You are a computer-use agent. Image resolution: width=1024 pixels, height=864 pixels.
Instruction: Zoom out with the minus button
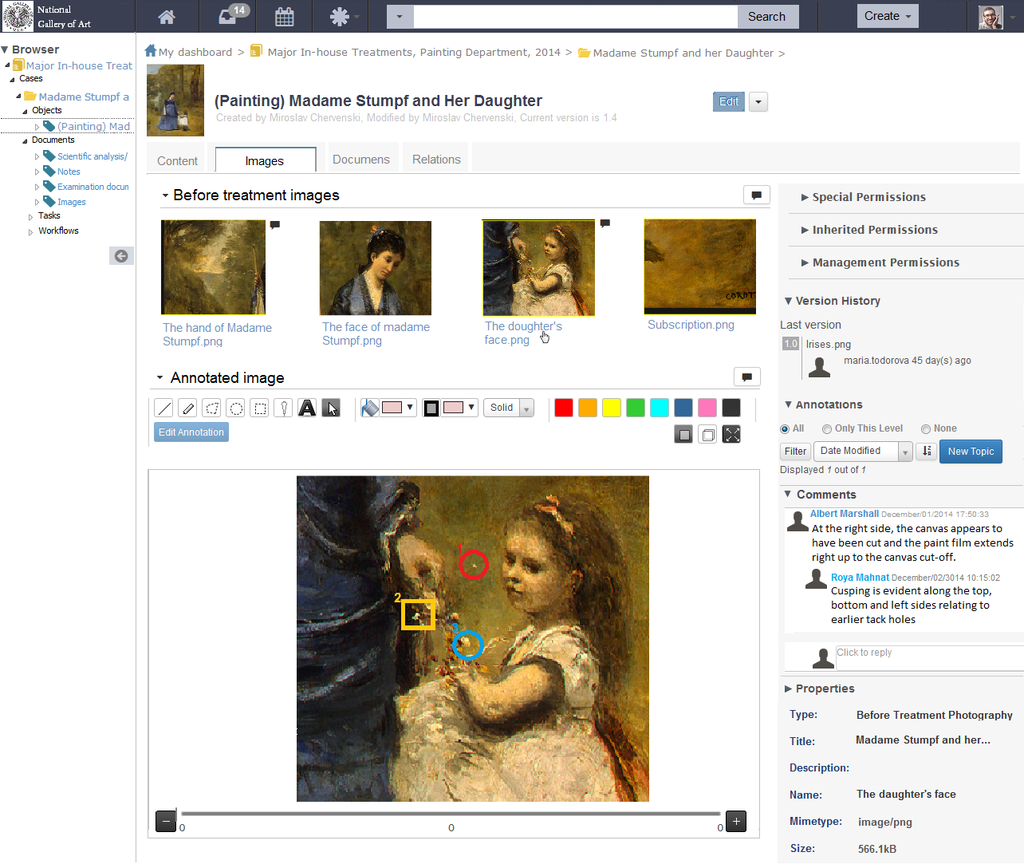click(166, 821)
